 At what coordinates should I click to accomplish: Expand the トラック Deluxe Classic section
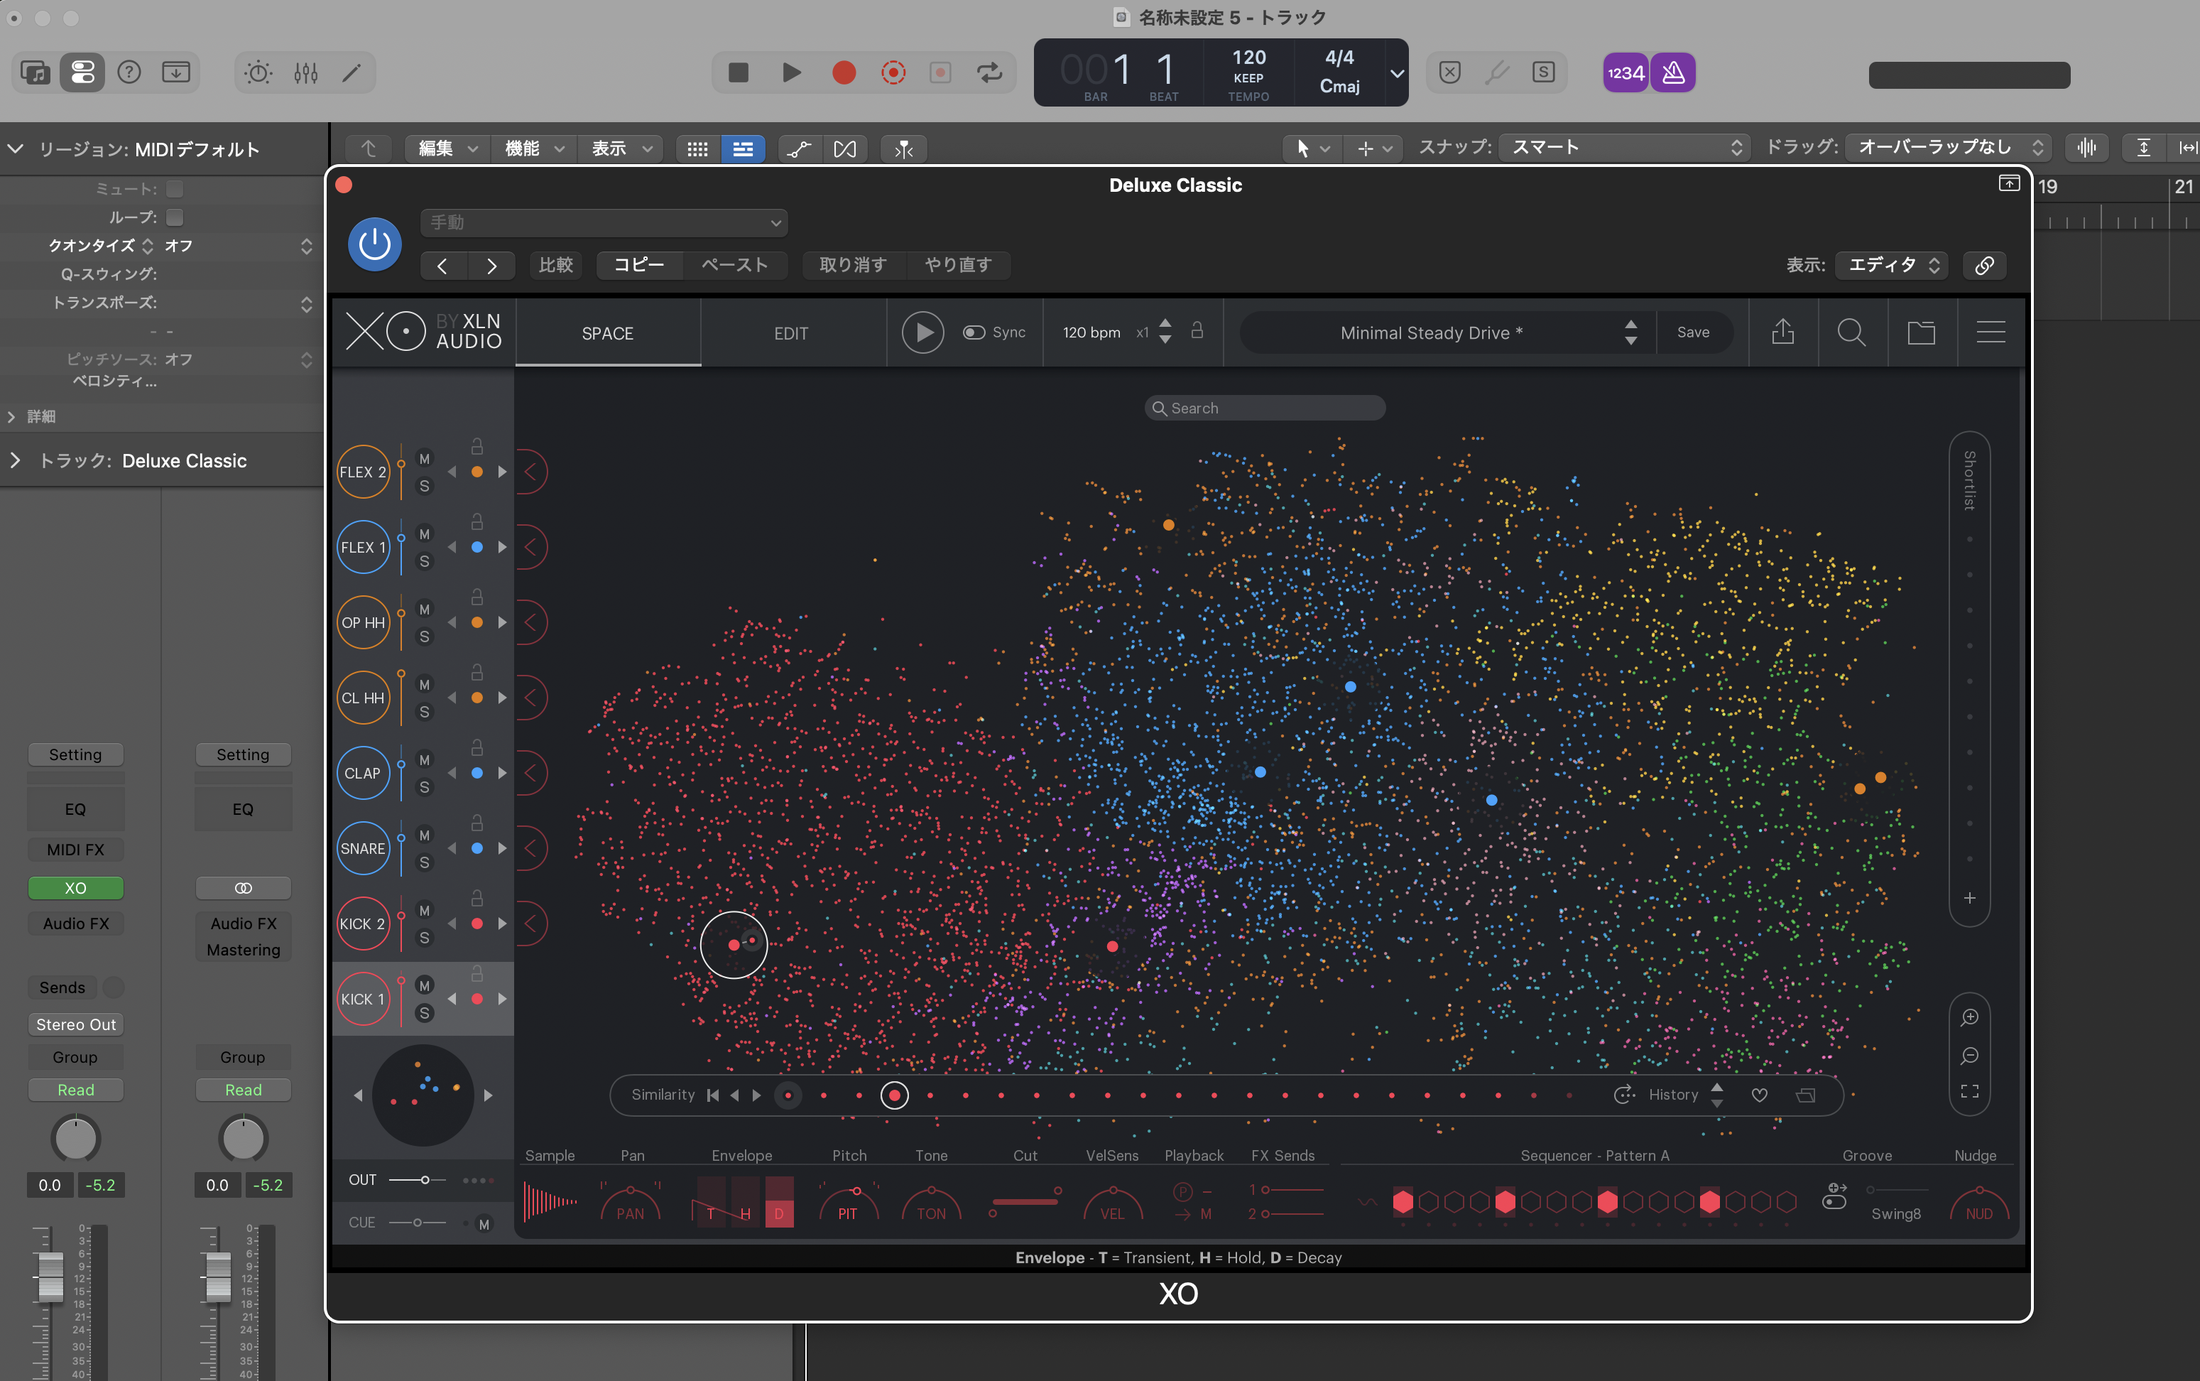(x=15, y=460)
